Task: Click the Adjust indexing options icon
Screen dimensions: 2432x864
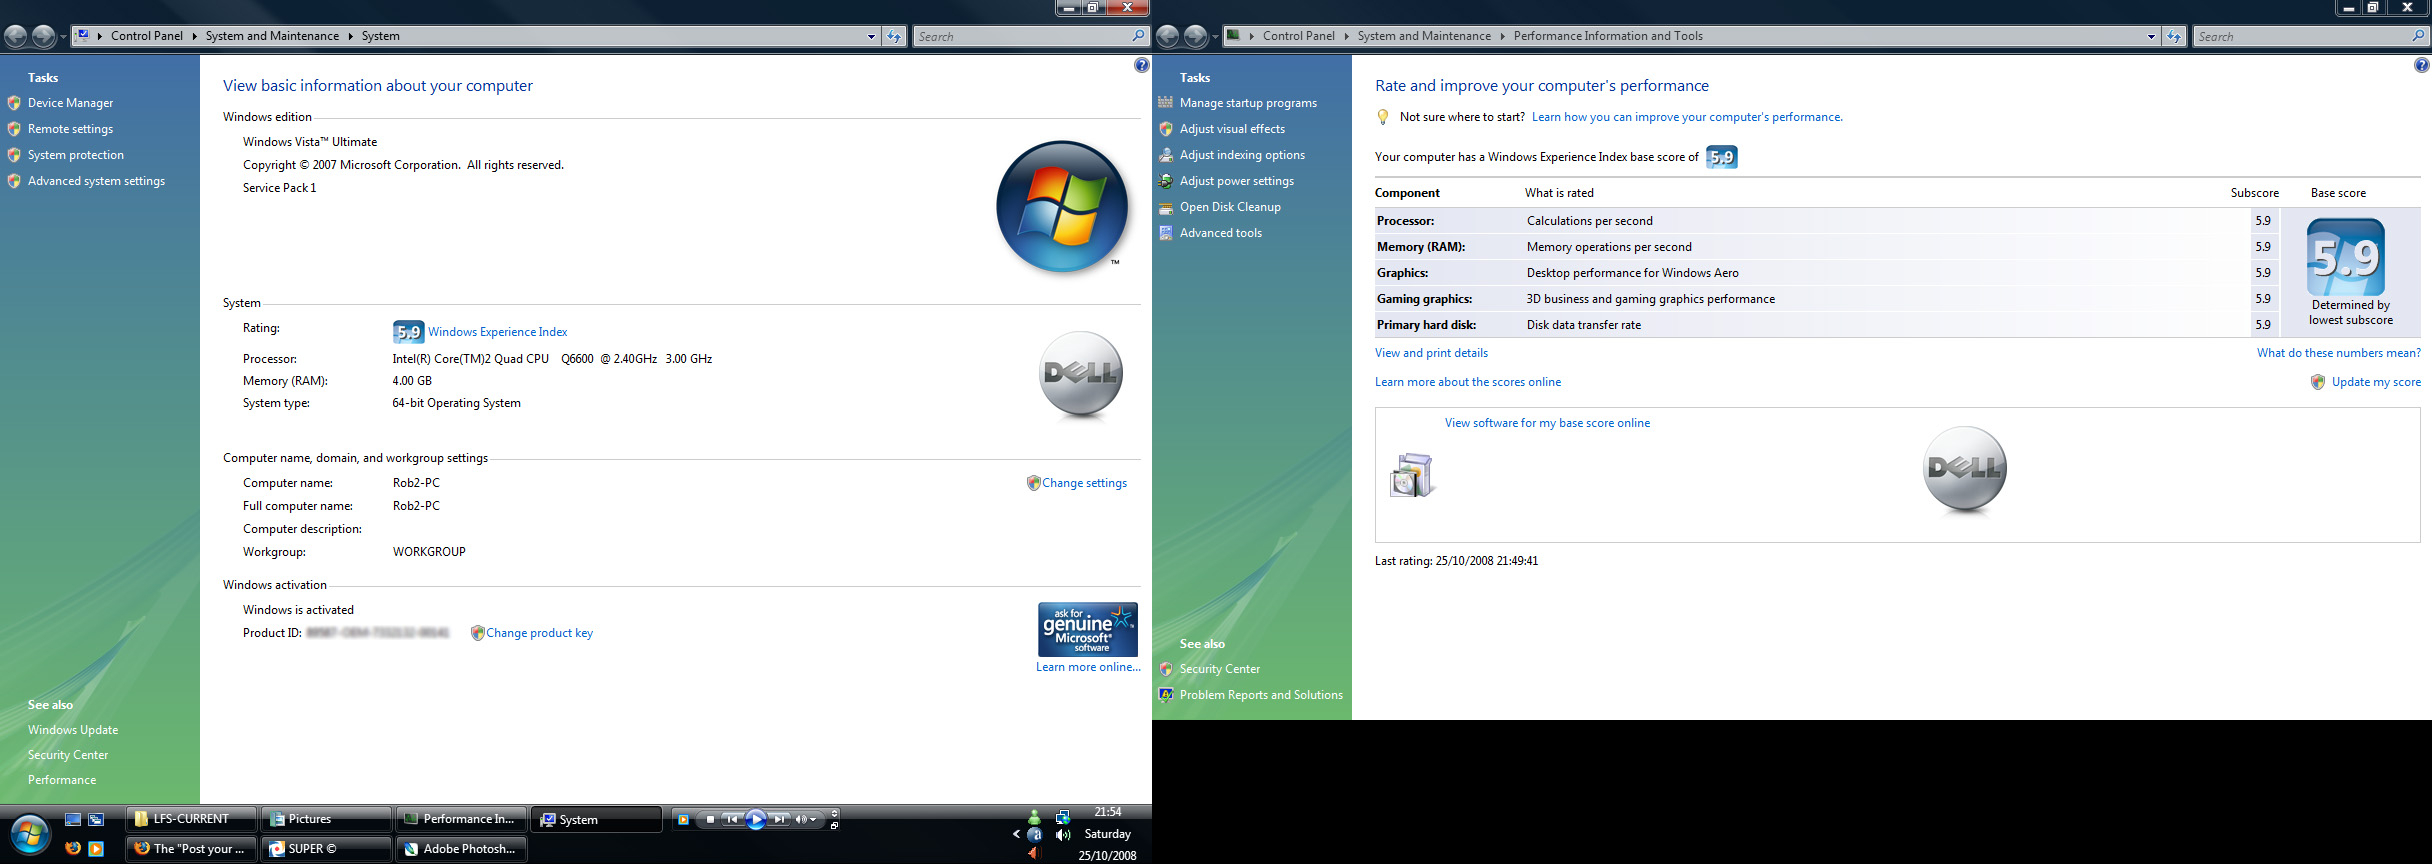Action: 1165,155
